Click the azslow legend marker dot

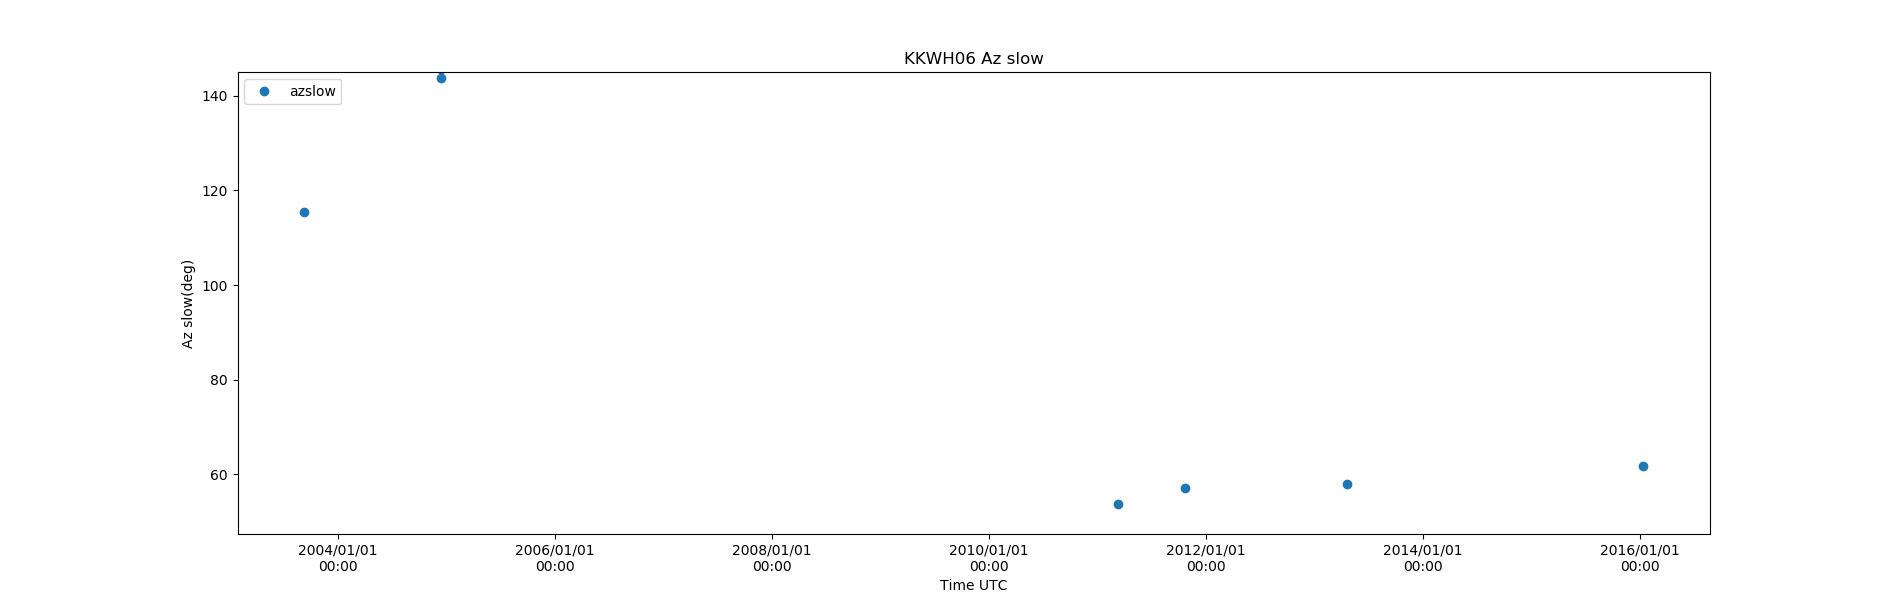click(x=264, y=92)
